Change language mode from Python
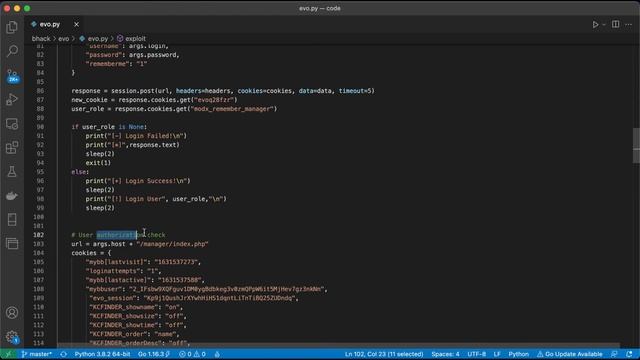 518,354
